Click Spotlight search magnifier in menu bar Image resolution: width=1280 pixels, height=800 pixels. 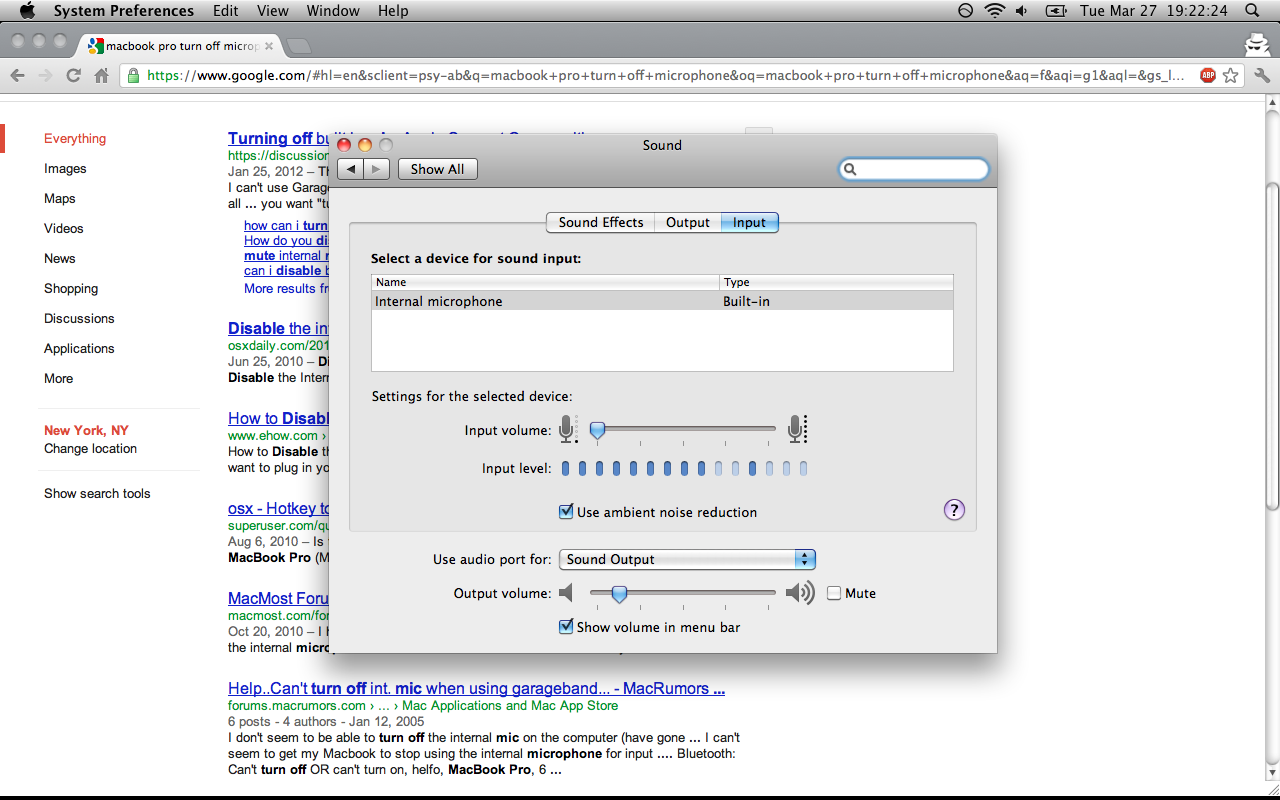point(1252,11)
